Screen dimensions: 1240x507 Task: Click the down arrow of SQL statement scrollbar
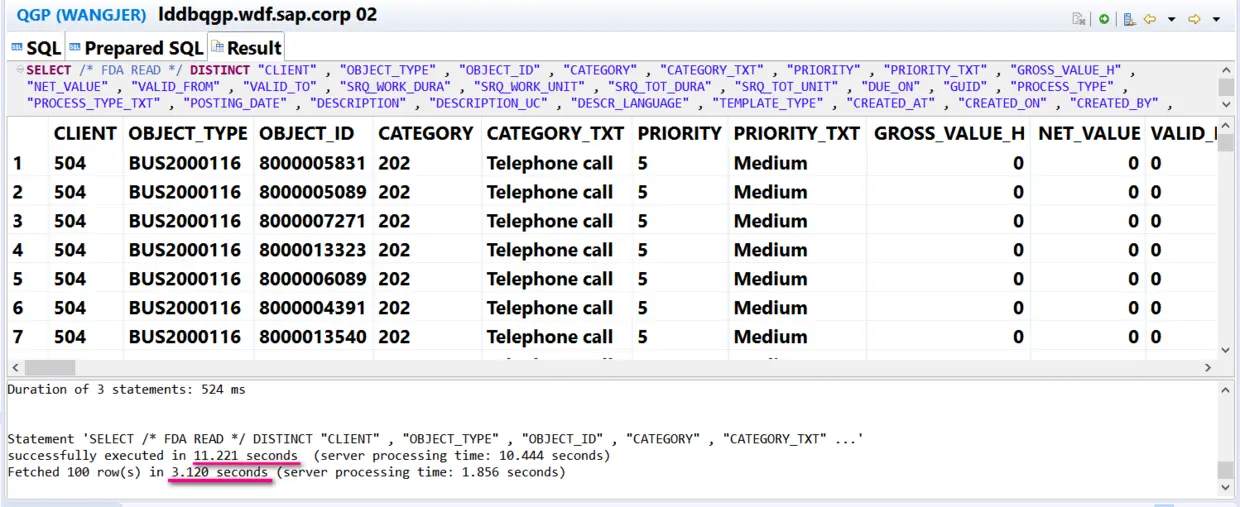click(x=1226, y=106)
